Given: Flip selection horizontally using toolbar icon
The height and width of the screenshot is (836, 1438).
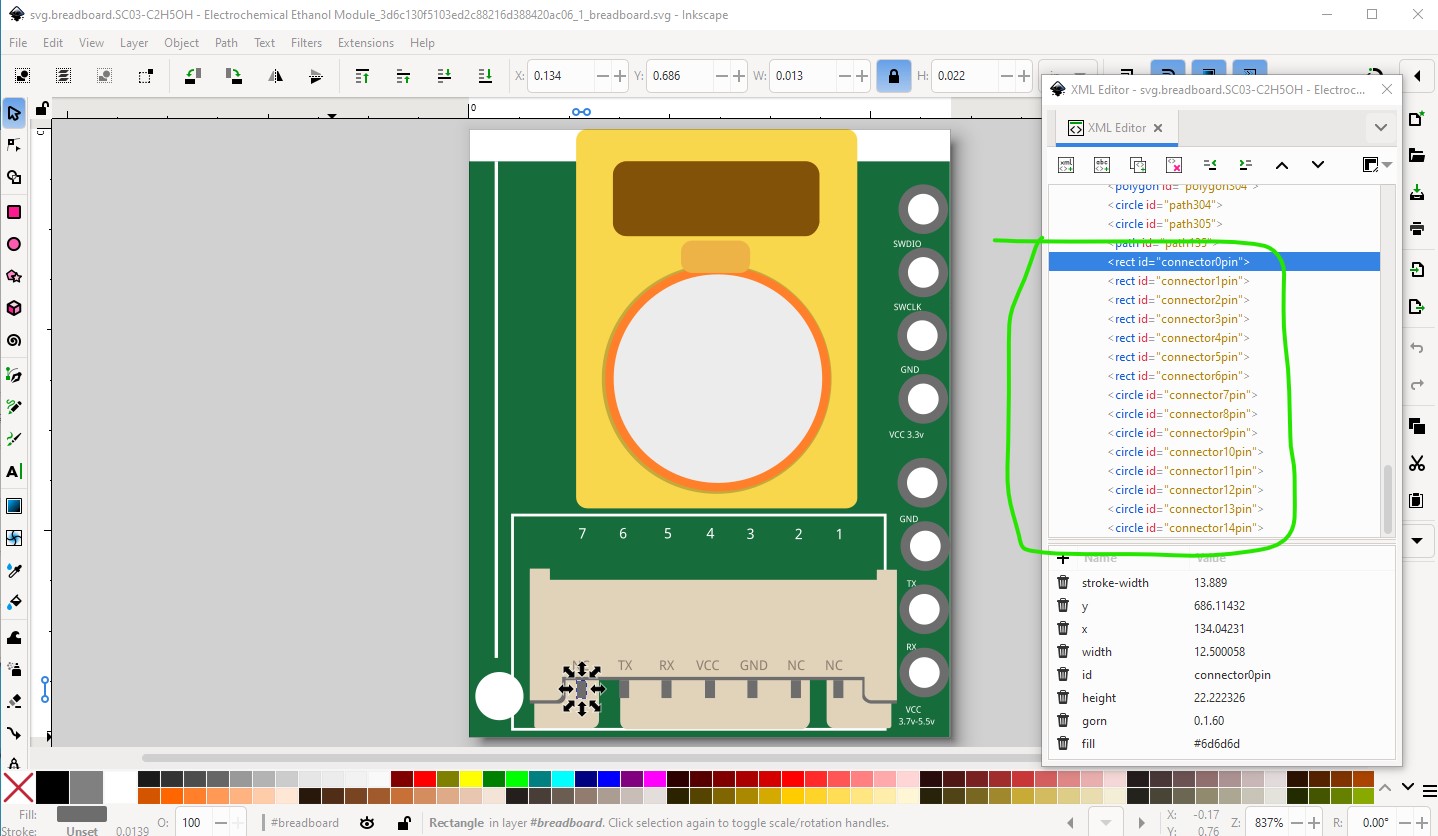Looking at the screenshot, I should (x=275, y=76).
